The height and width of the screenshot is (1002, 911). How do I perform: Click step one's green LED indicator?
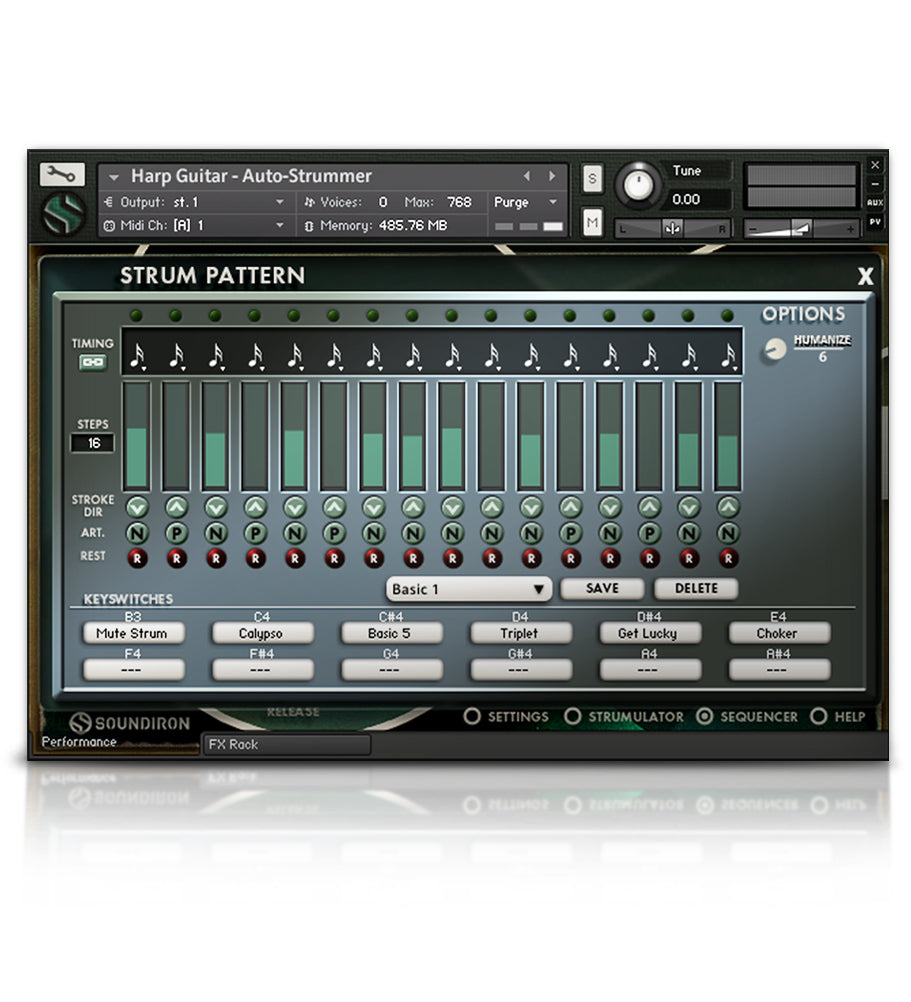[x=136, y=316]
